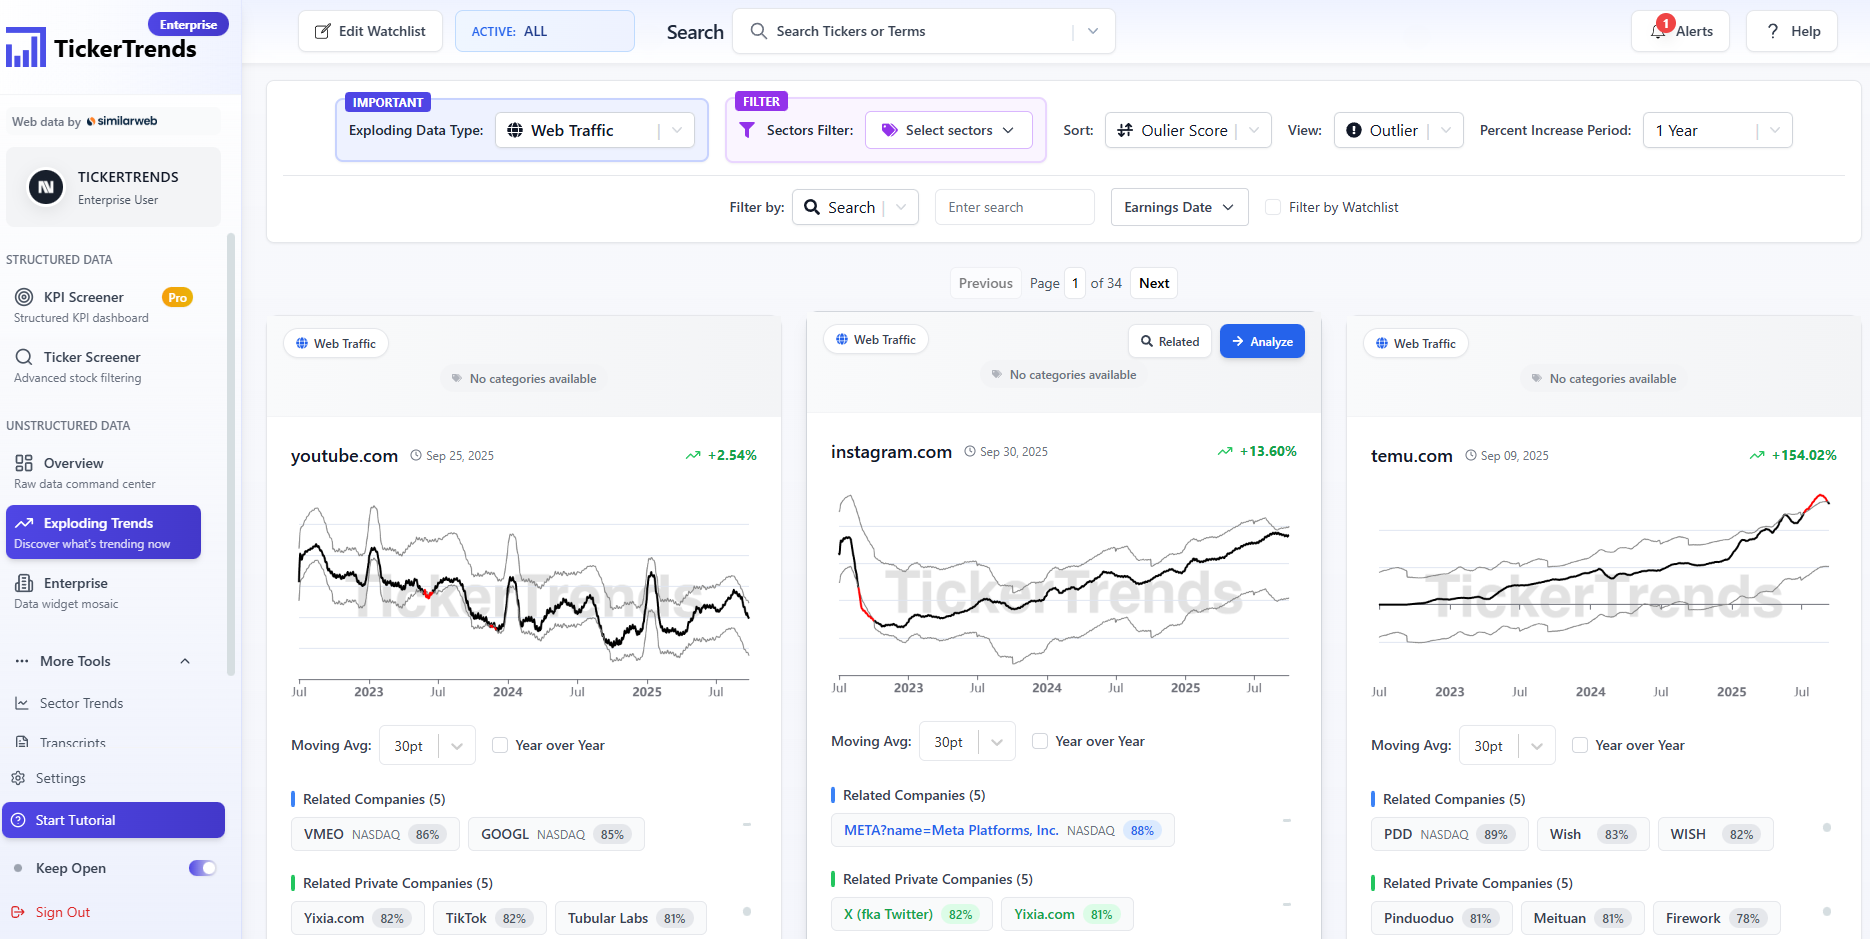Turn off the Keep Open toggle
The width and height of the screenshot is (1870, 939).
202,868
